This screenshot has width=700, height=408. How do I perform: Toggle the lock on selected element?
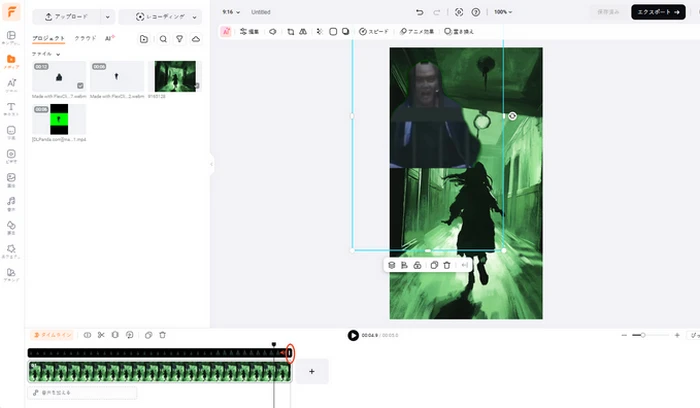pyautogui.click(x=417, y=265)
